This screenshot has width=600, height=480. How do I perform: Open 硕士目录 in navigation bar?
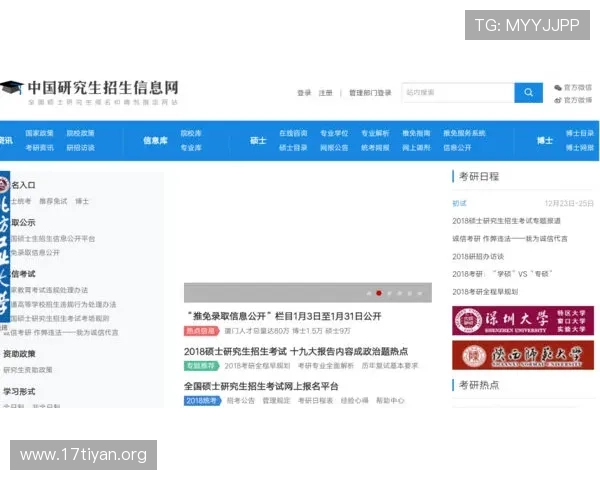293,148
